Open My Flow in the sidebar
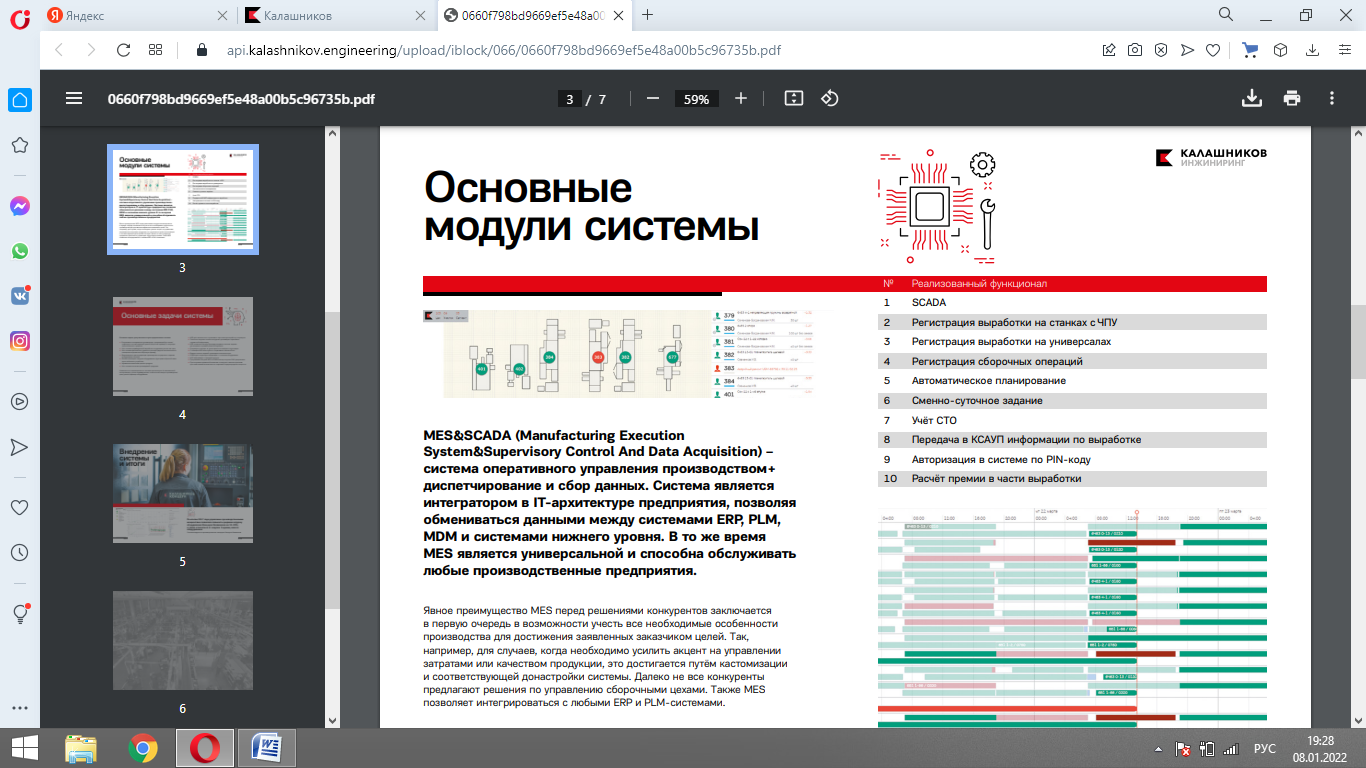 point(20,446)
